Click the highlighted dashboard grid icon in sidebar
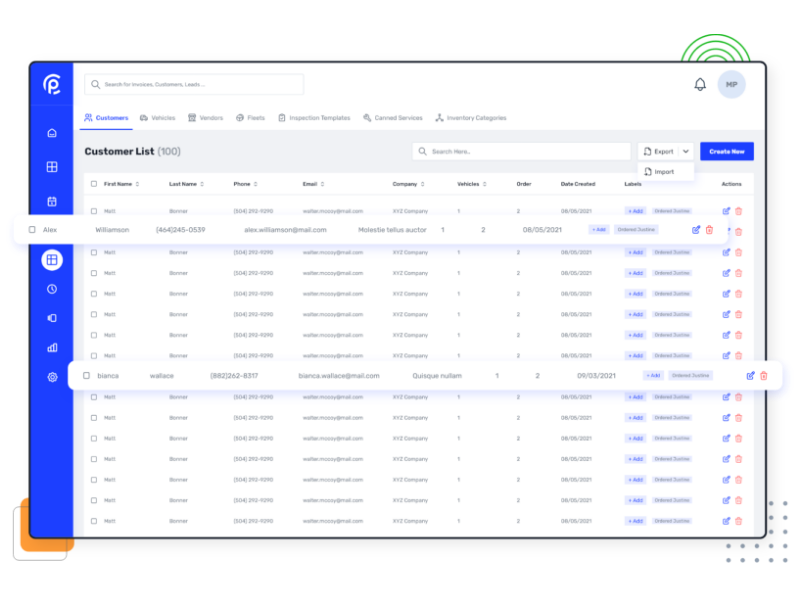This screenshot has height=600, width=800. click(51, 259)
